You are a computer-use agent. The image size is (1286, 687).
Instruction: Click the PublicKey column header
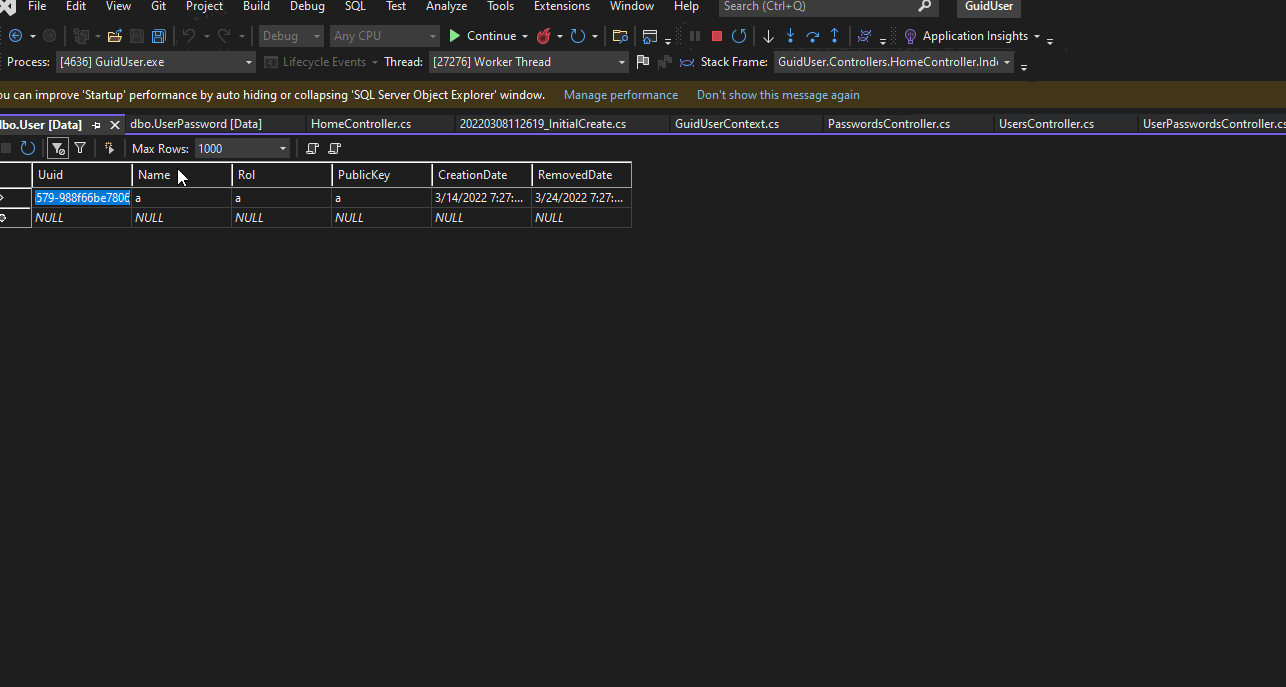click(382, 175)
